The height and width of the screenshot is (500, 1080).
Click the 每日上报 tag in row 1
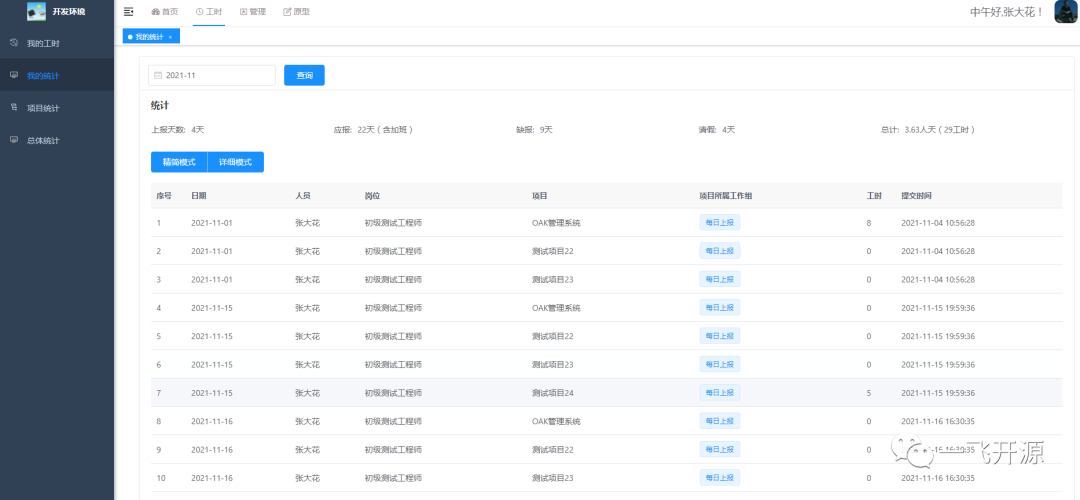[x=720, y=223]
